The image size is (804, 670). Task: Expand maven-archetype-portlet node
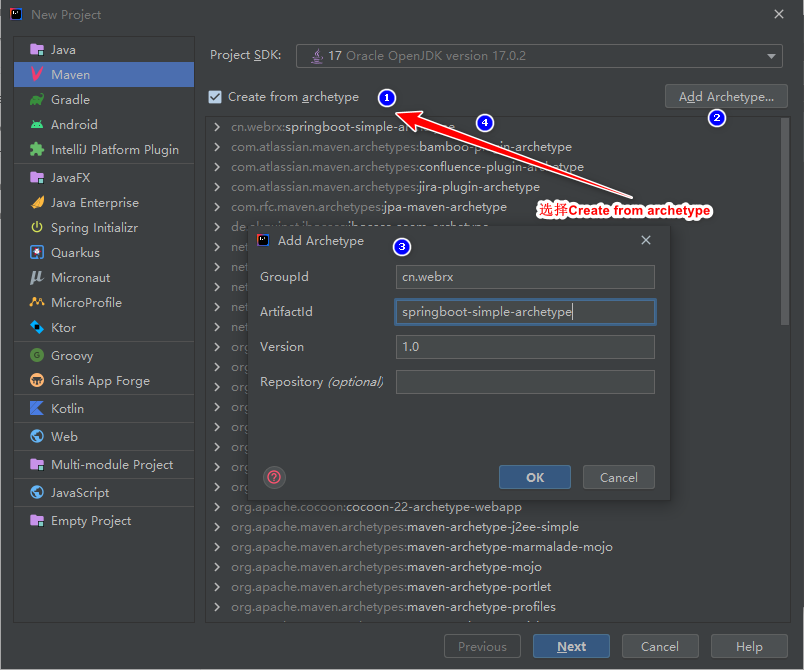click(217, 587)
